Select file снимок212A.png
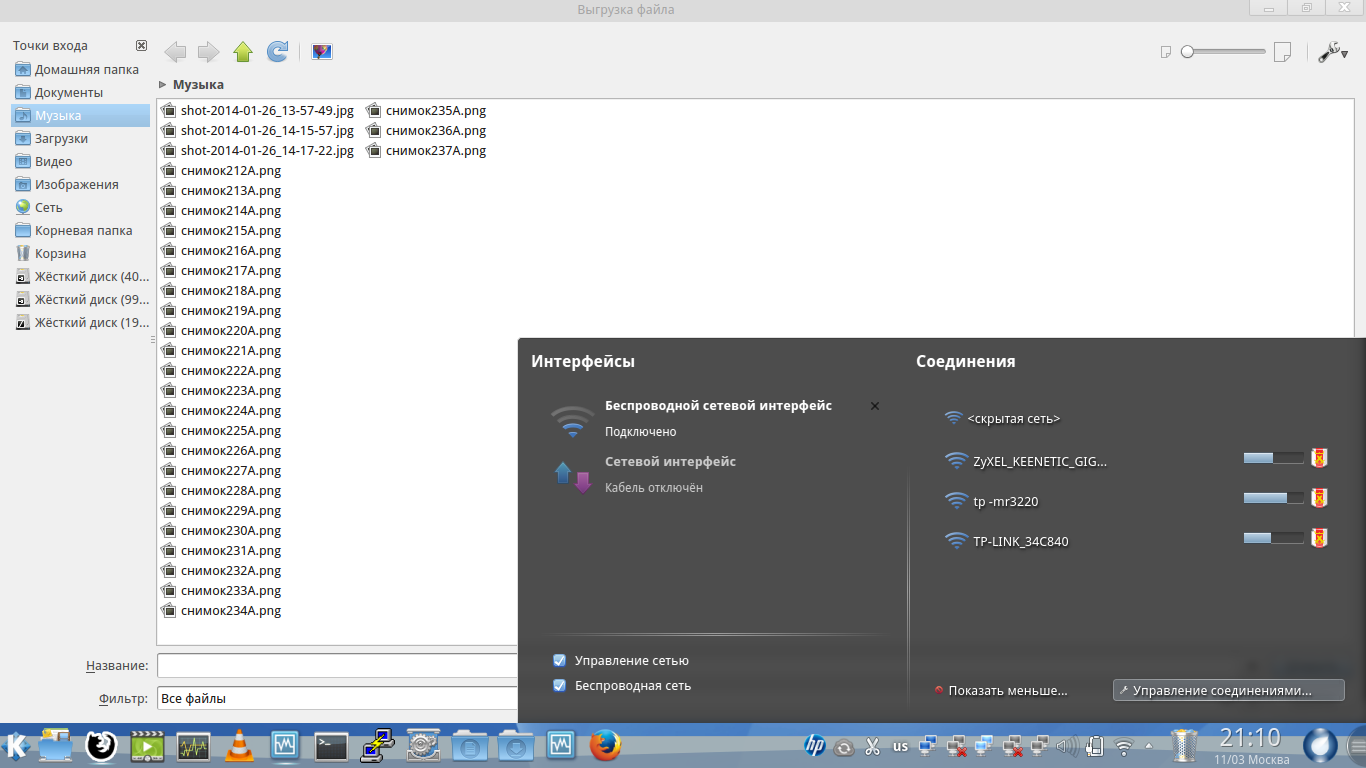 [221, 171]
